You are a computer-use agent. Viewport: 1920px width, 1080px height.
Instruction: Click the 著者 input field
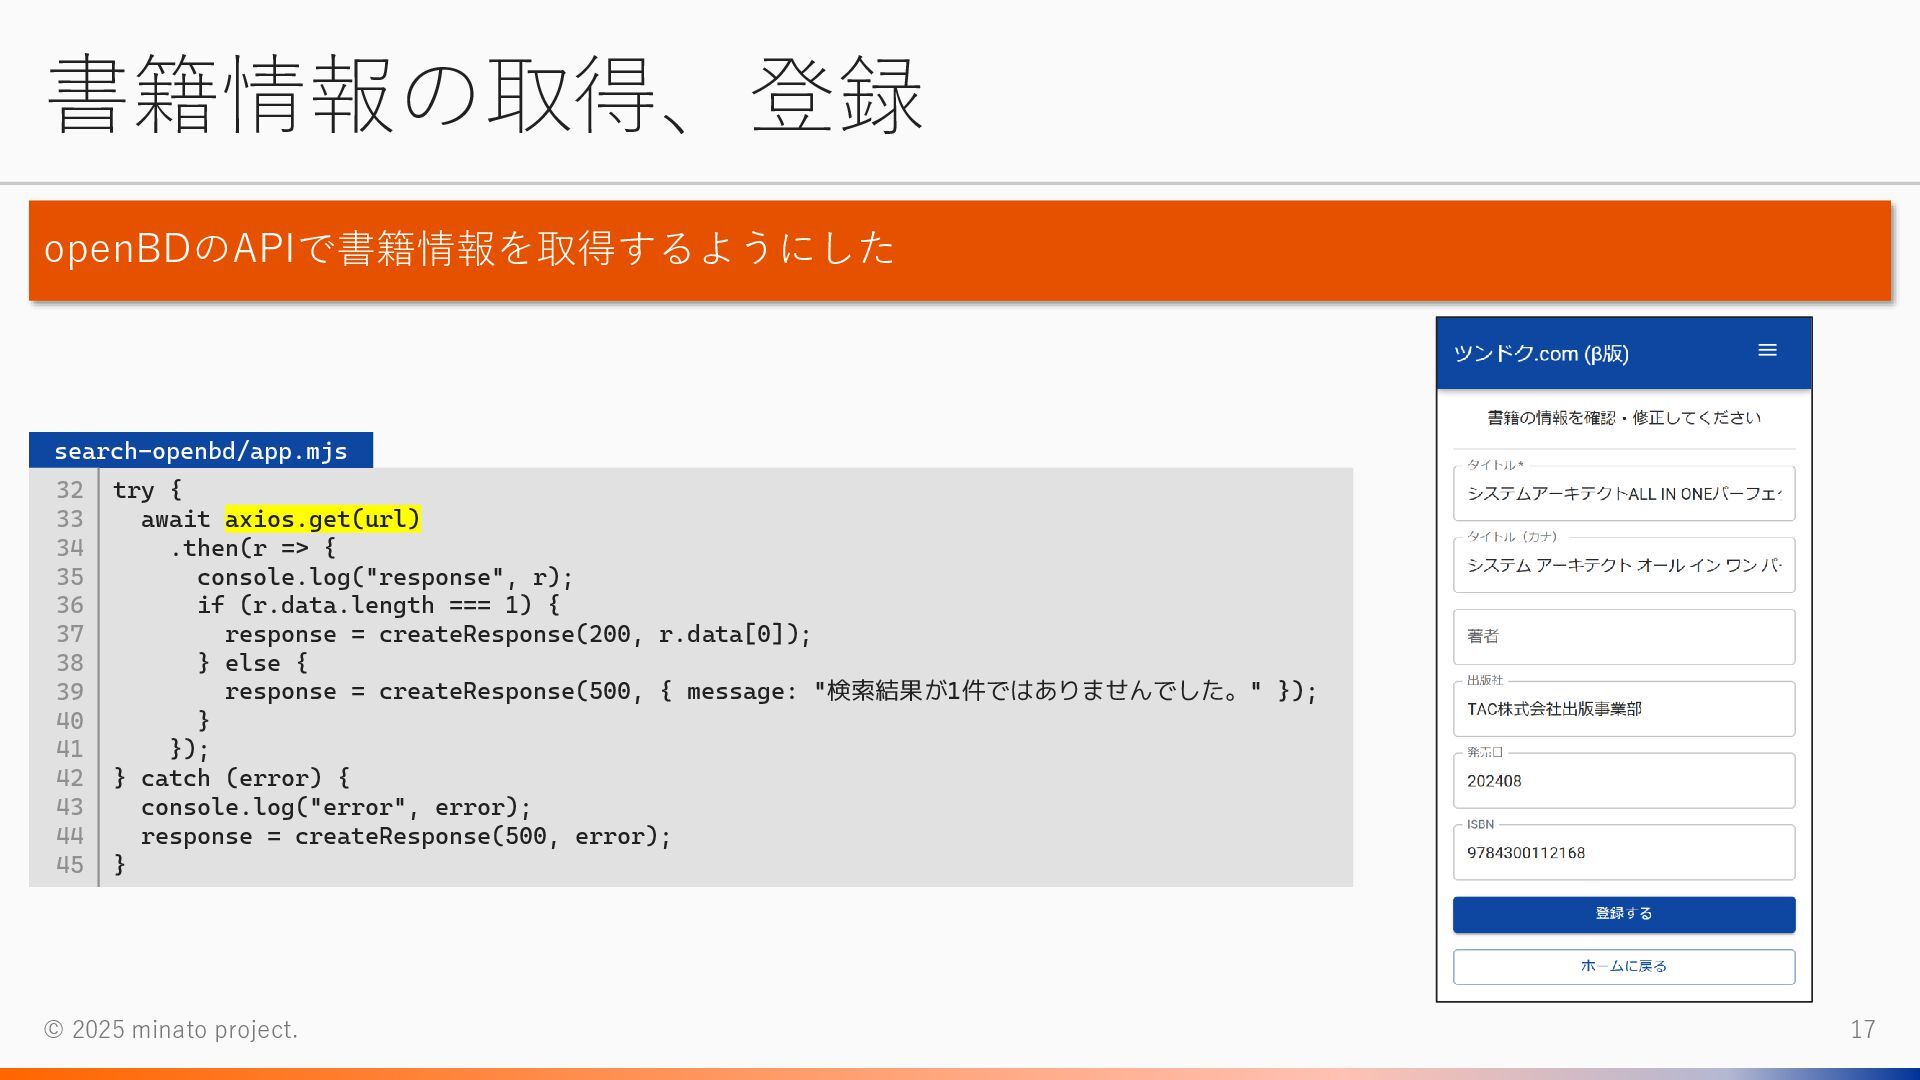1623,637
